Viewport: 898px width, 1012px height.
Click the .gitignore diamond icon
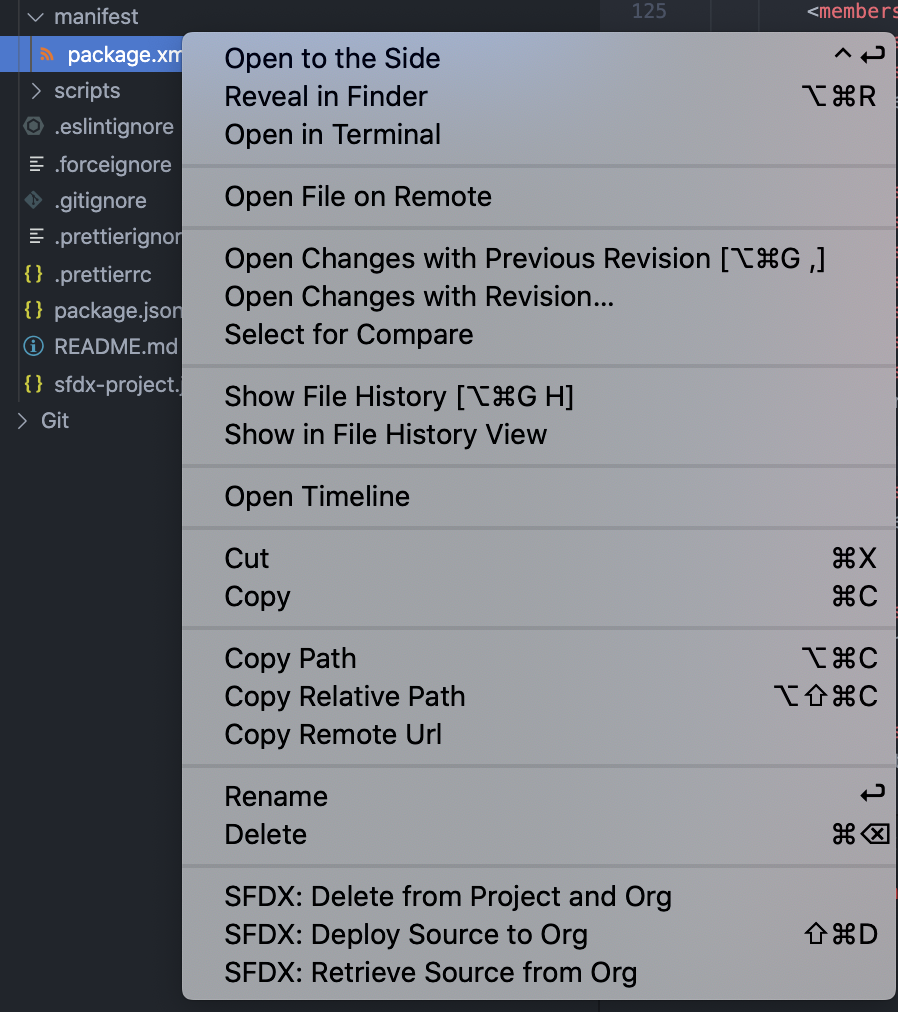tap(33, 200)
